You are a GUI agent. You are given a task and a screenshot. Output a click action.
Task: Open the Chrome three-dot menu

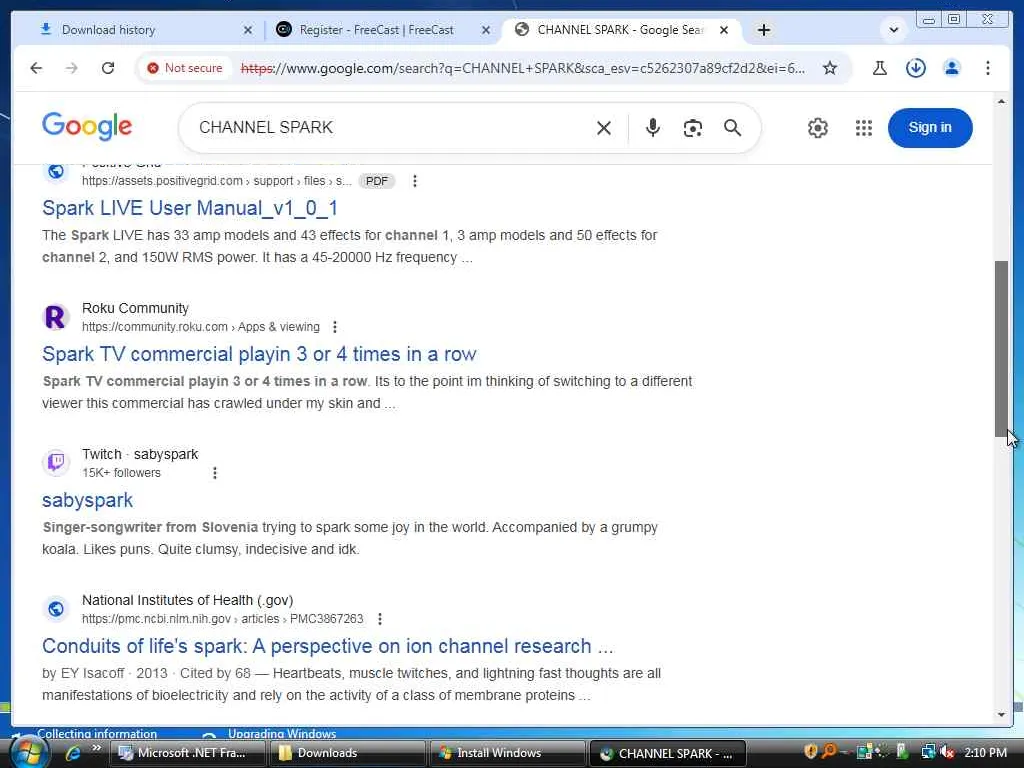tap(987, 68)
